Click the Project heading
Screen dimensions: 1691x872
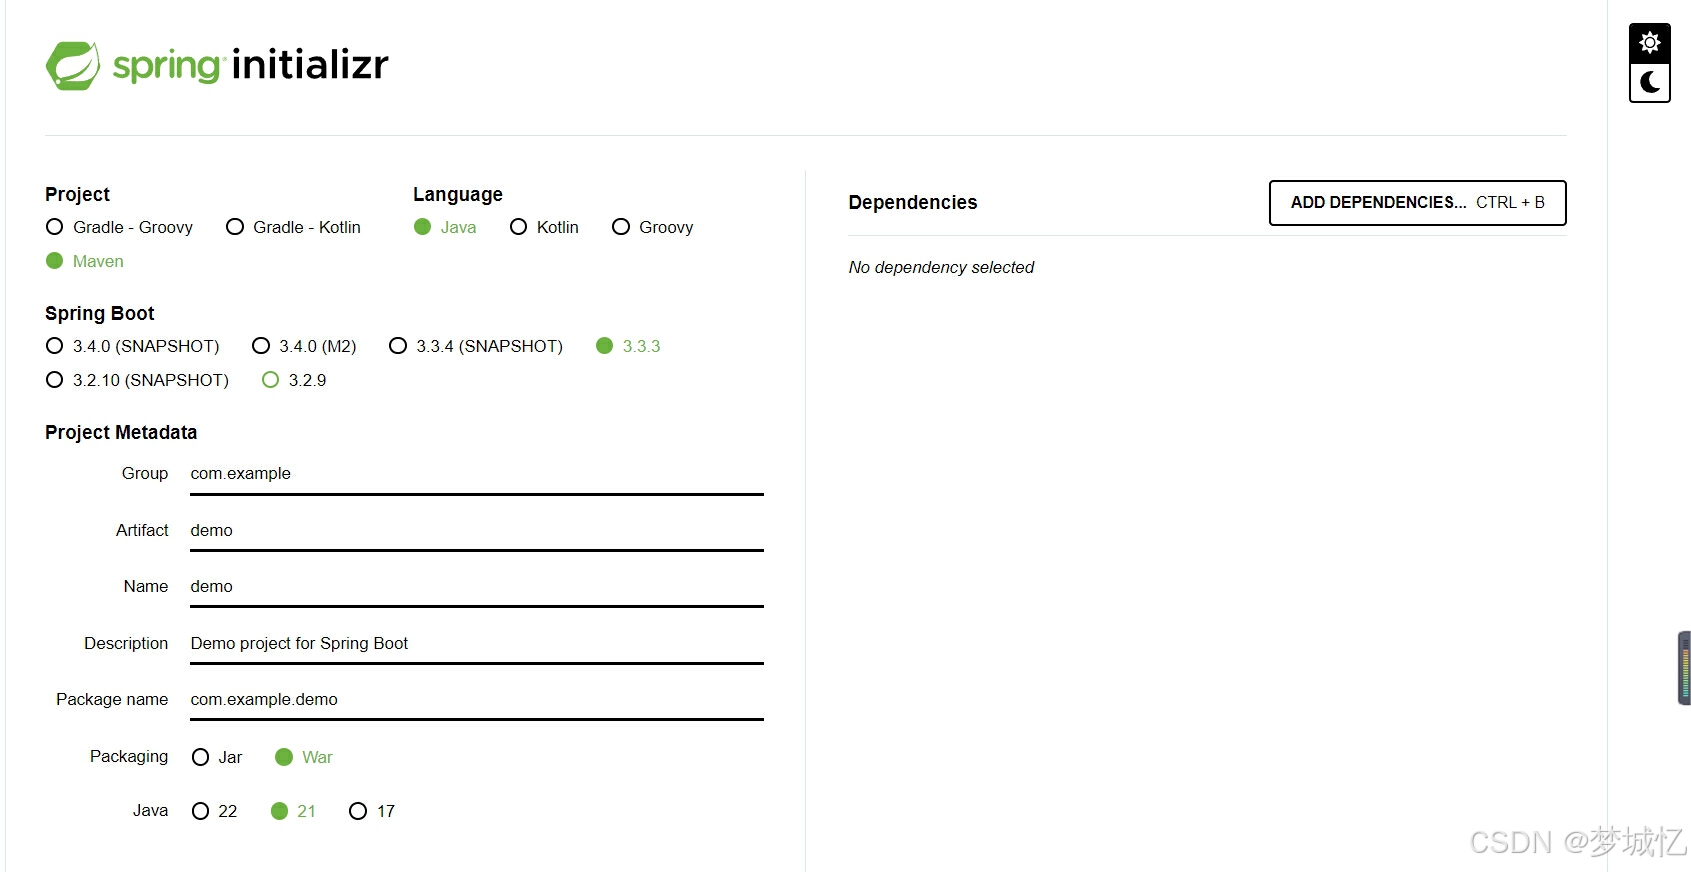(77, 194)
